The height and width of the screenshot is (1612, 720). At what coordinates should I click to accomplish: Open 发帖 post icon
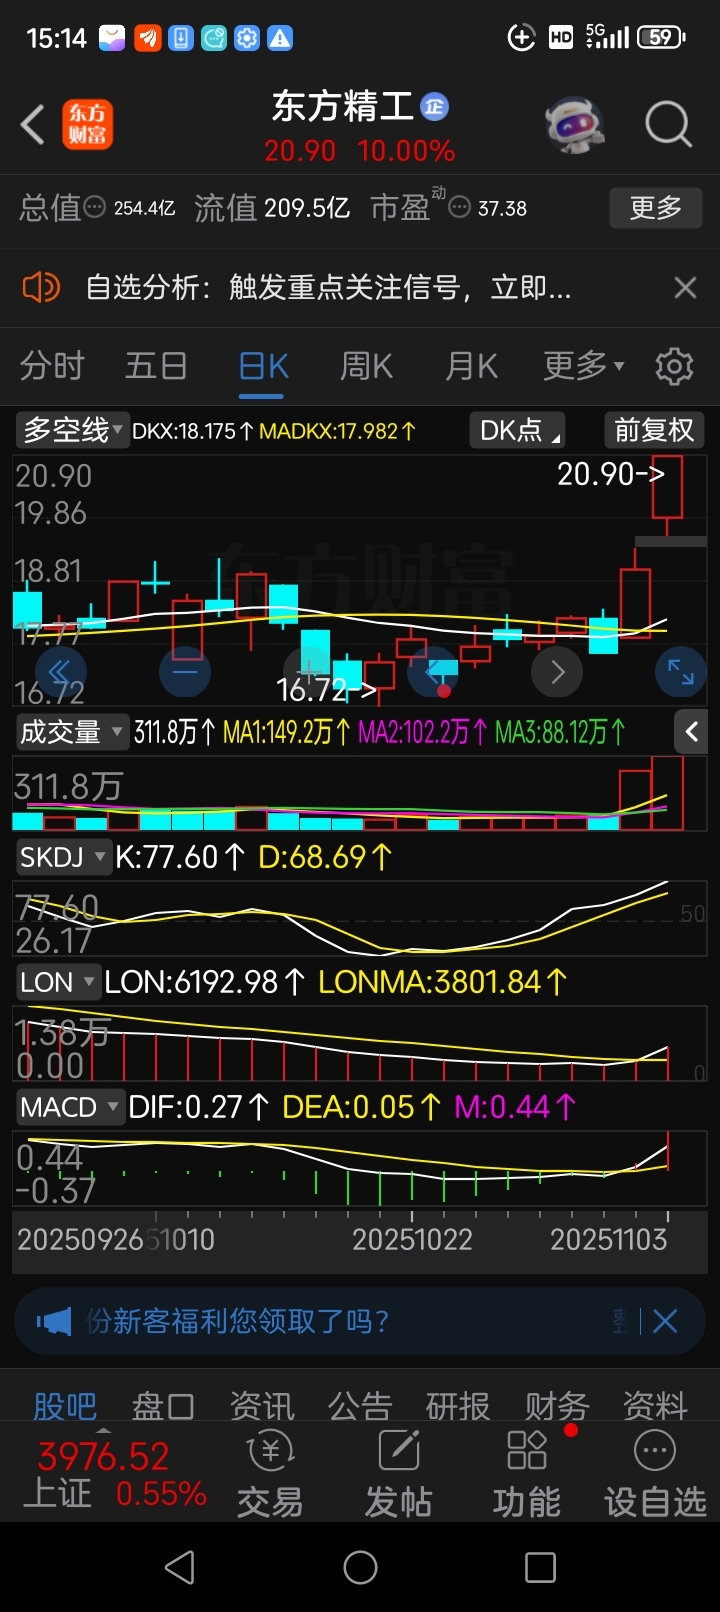(x=398, y=1475)
